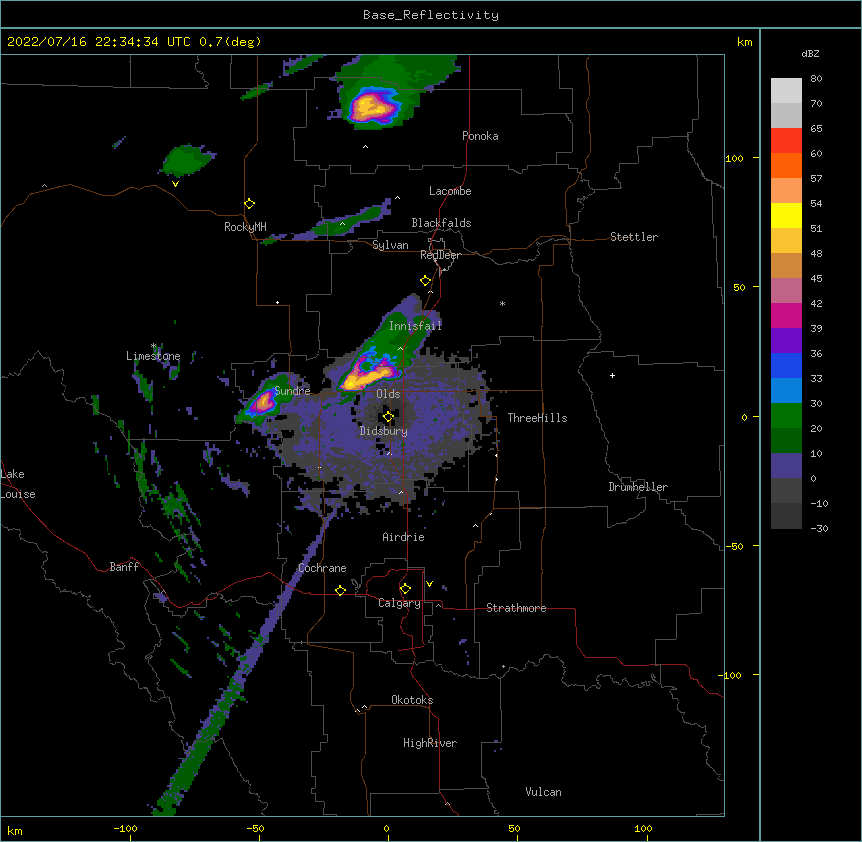Screen dimensions: 862x842
Task: Click the ThreeHills town label
Action: (x=537, y=418)
